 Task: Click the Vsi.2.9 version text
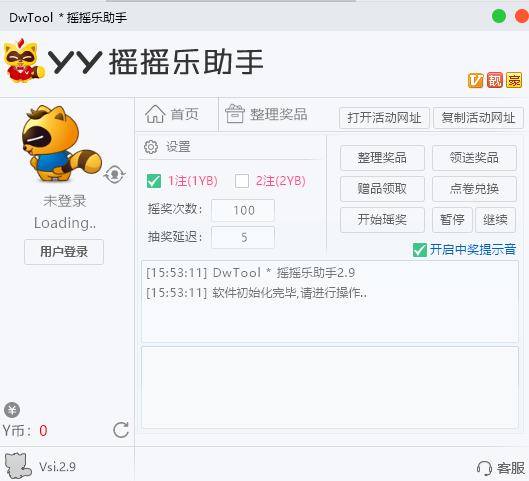[57, 467]
